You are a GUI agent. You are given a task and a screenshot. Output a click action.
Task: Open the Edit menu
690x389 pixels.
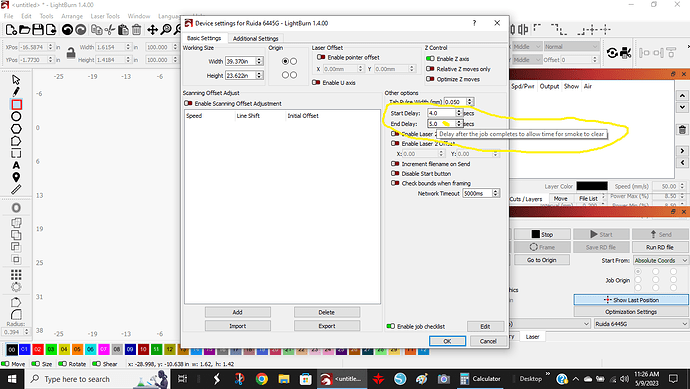pyautogui.click(x=26, y=16)
